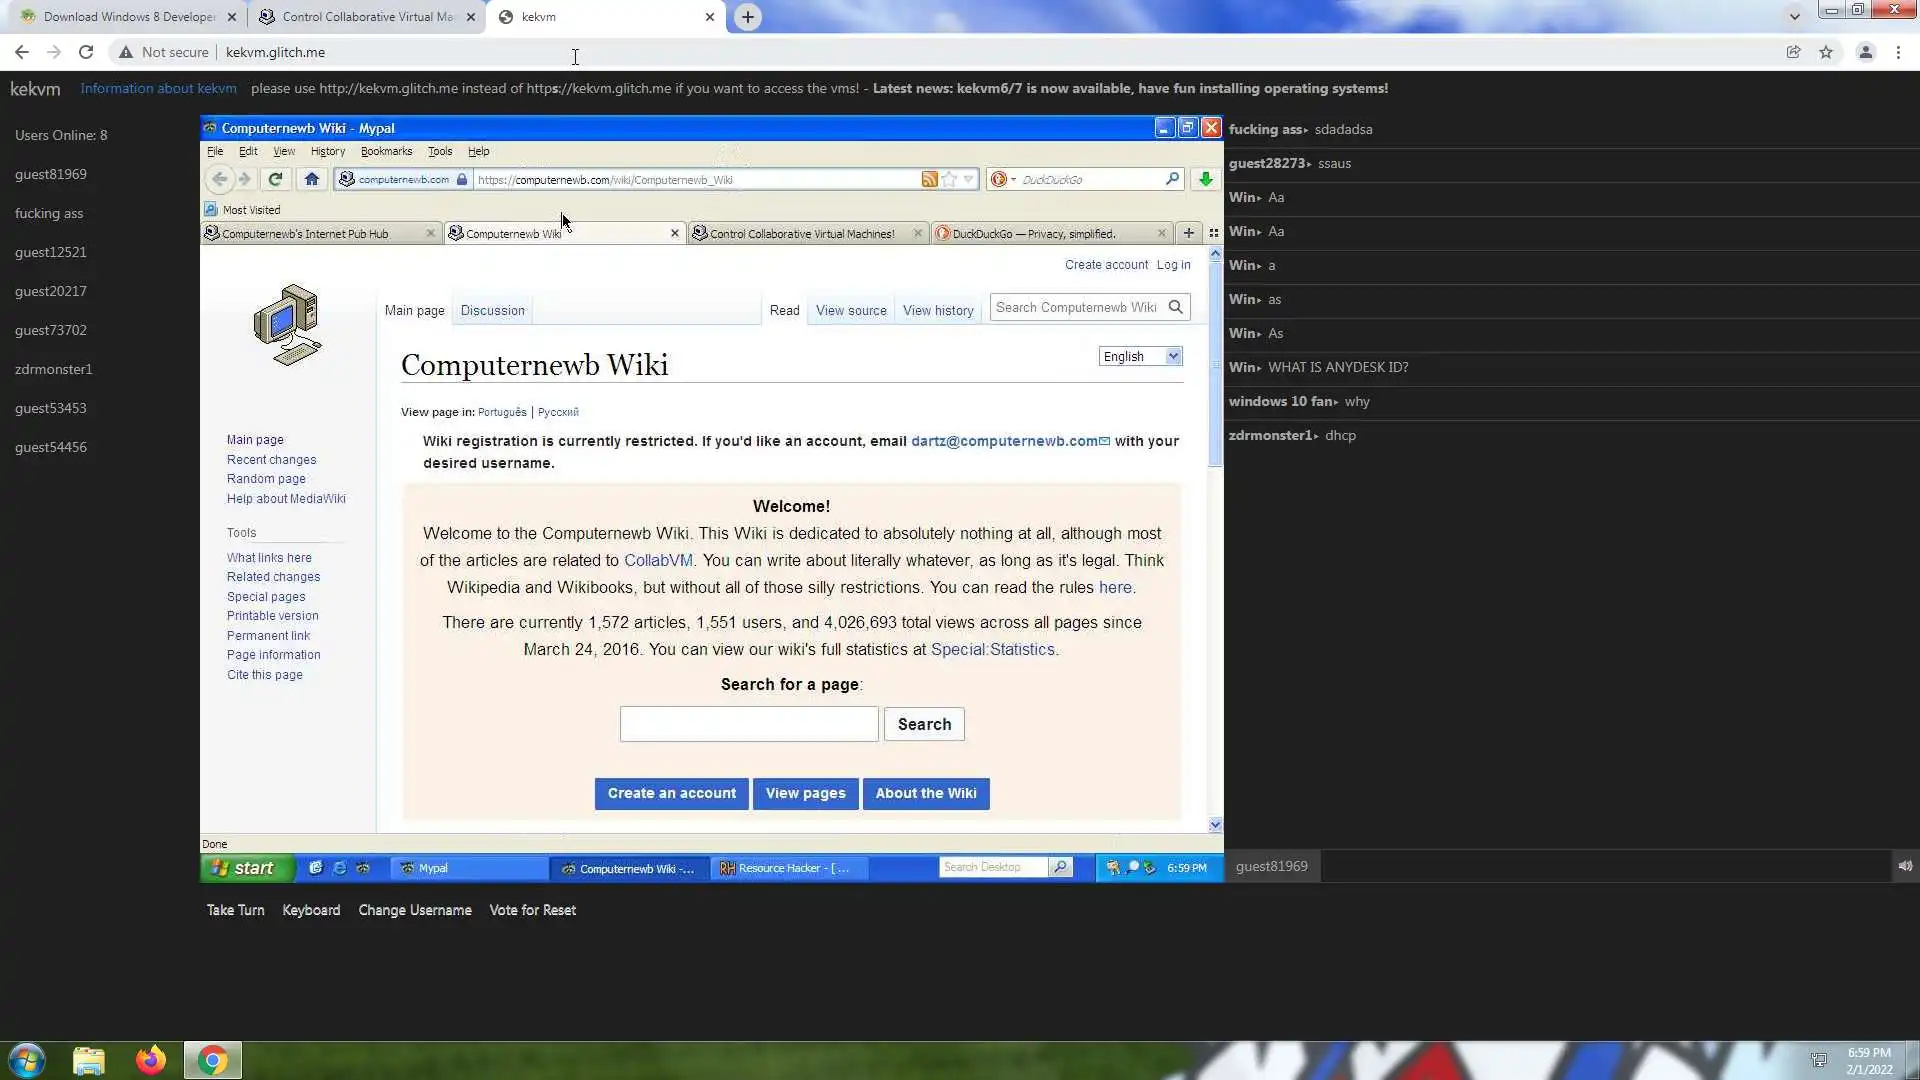1920x1080 pixels.
Task: Click the Create an account button
Action: 671,793
